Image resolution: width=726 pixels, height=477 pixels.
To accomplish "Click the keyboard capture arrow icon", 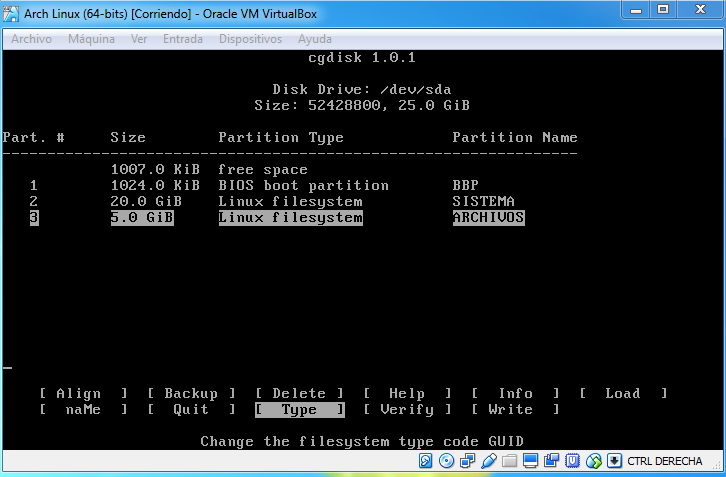I will pos(614,461).
